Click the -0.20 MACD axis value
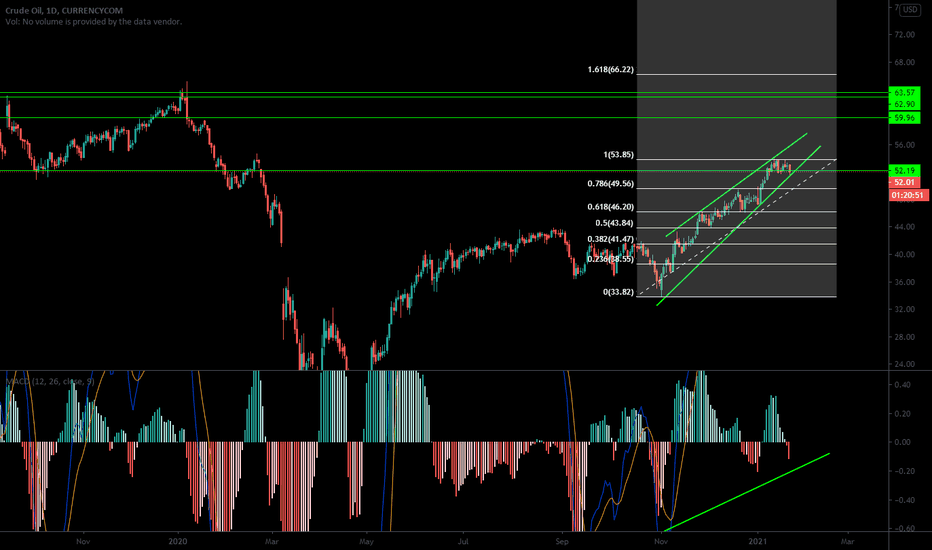The height and width of the screenshot is (550, 932). coord(901,471)
